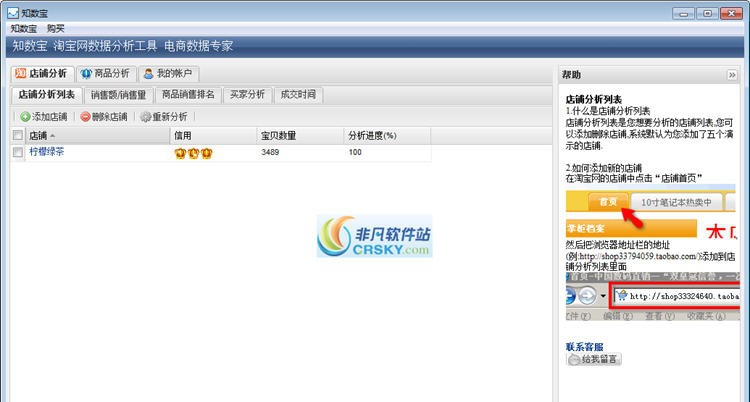The width and height of the screenshot is (750, 402).
Task: Click the 添加店铺 button
Action: (x=44, y=117)
